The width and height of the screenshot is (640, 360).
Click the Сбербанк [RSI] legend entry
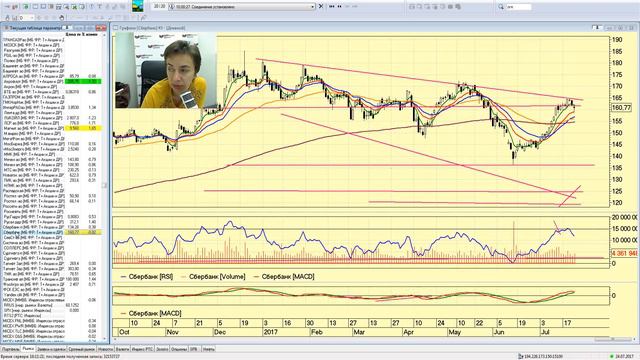tap(147, 277)
